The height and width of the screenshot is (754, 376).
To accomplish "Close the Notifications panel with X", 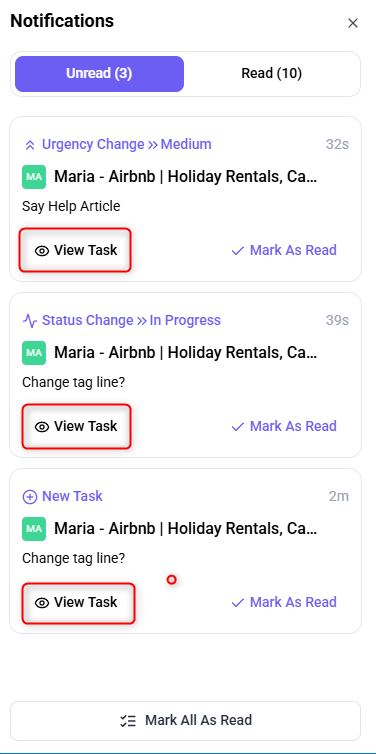I will coord(353,23).
